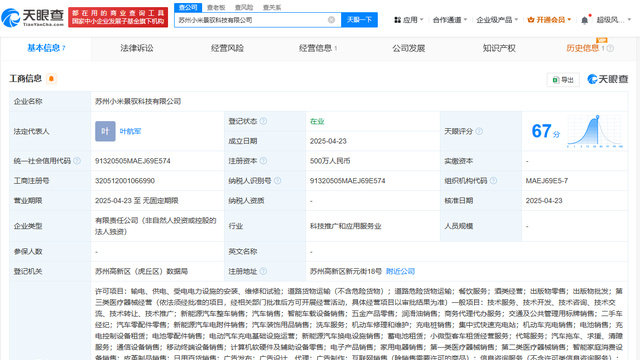This screenshot has width=640, height=360.
Task: Click the 苏州高新区（虎丘区）数据局 registration authority
Action: [x=141, y=271]
